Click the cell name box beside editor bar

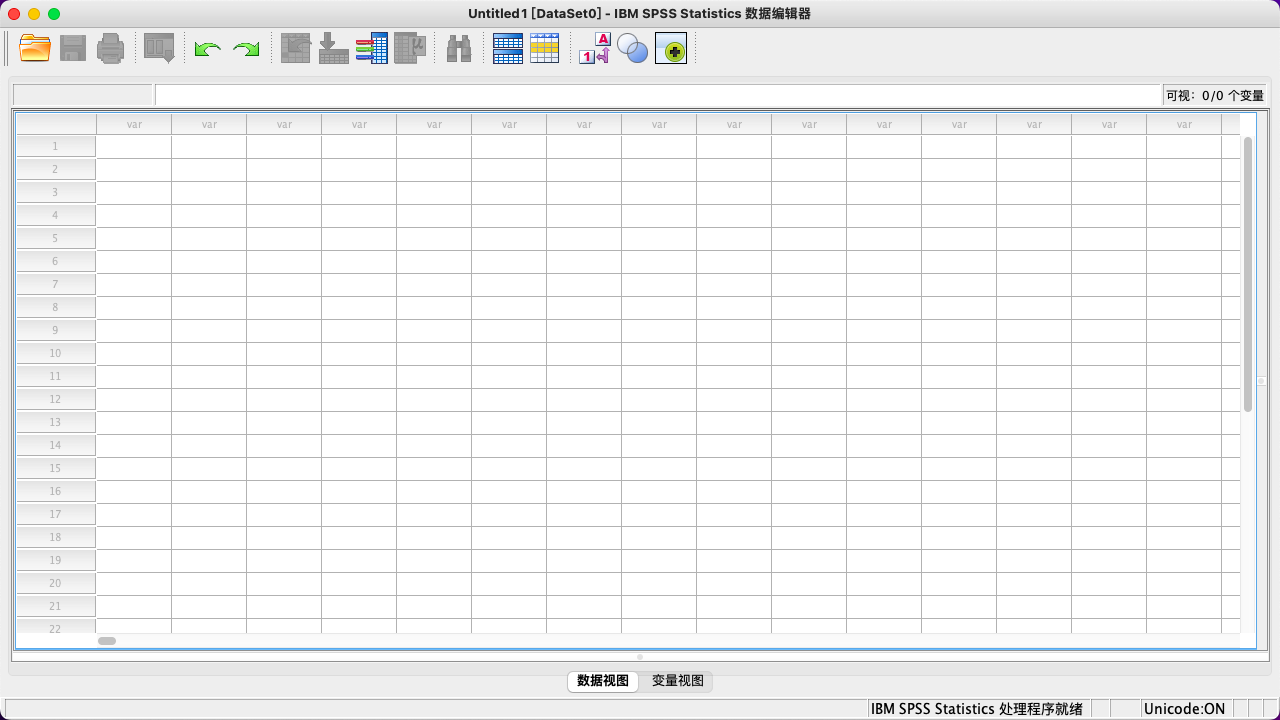click(x=83, y=95)
